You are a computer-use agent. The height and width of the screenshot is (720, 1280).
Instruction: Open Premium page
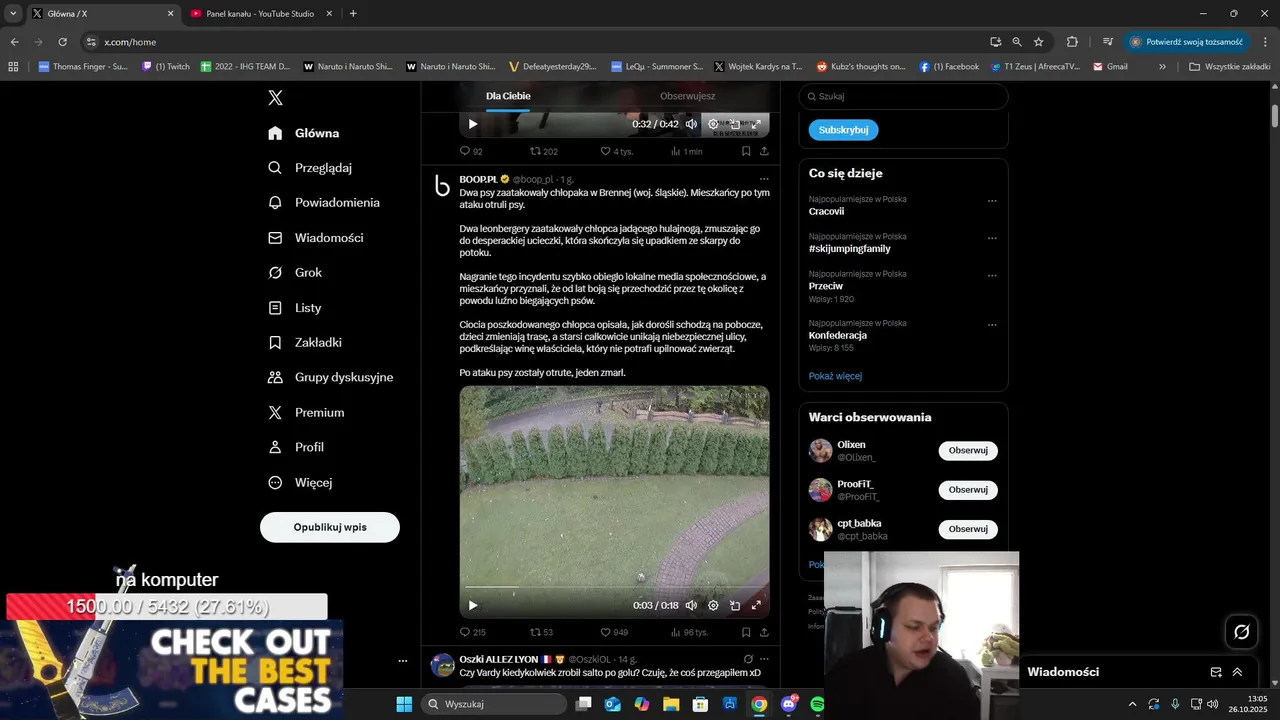point(306,413)
